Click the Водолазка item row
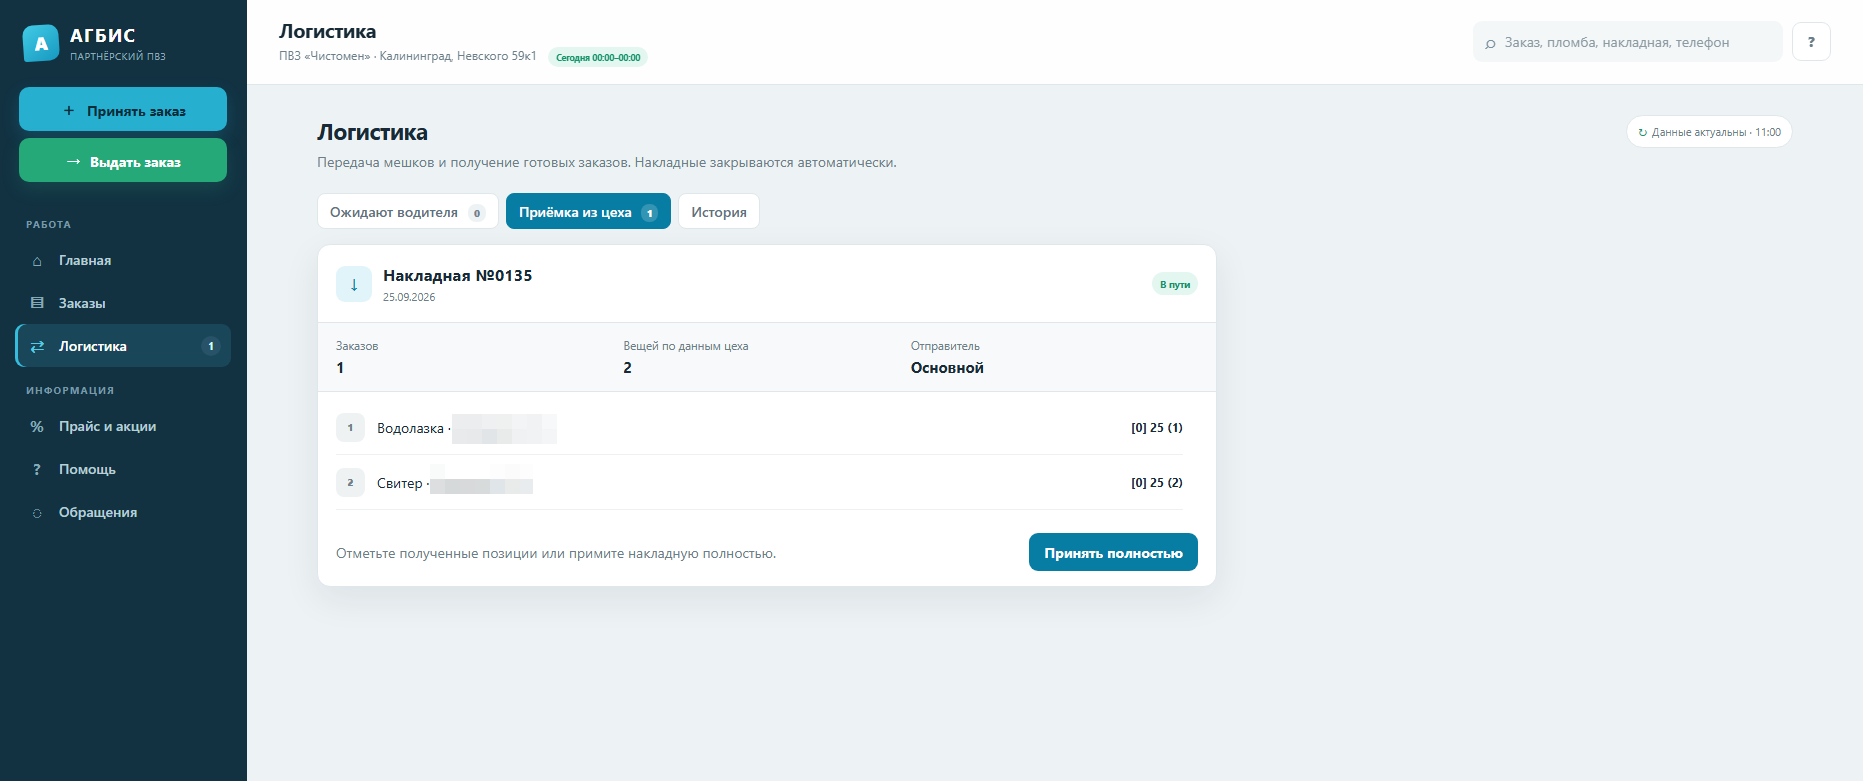 759,428
